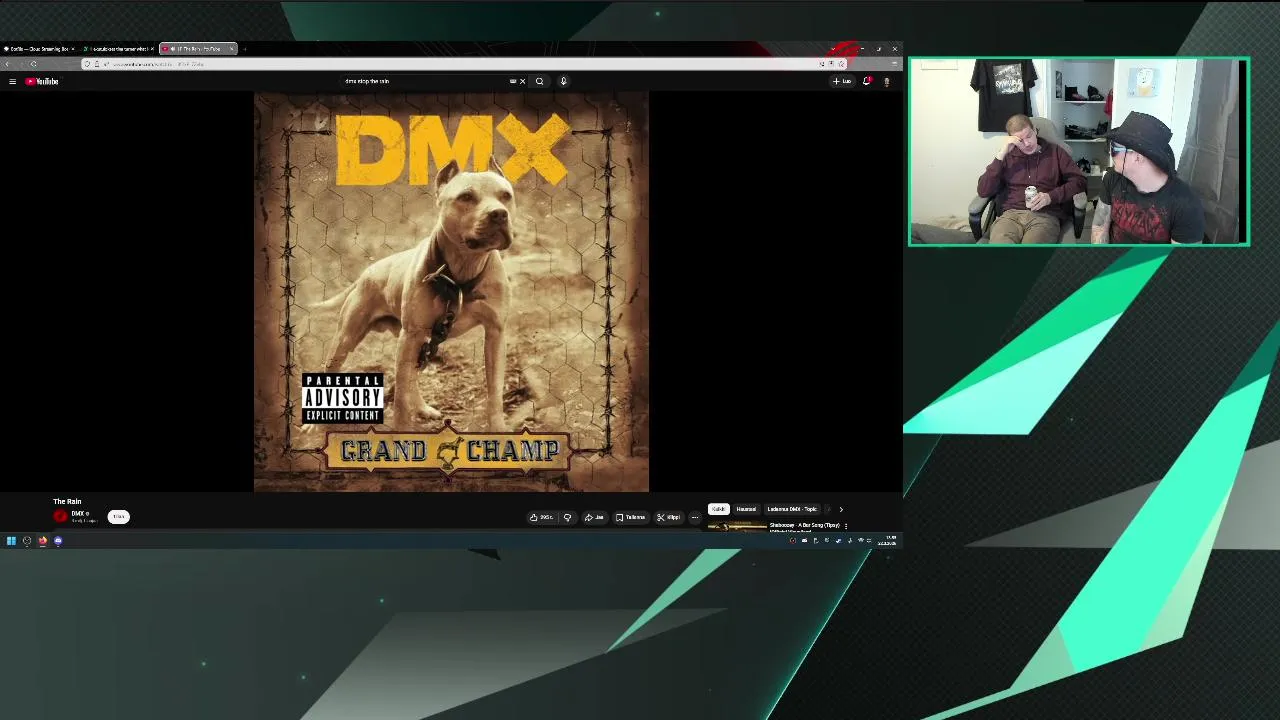Open more actions three-dot menu
The width and height of the screenshot is (1280, 720).
[x=695, y=517]
